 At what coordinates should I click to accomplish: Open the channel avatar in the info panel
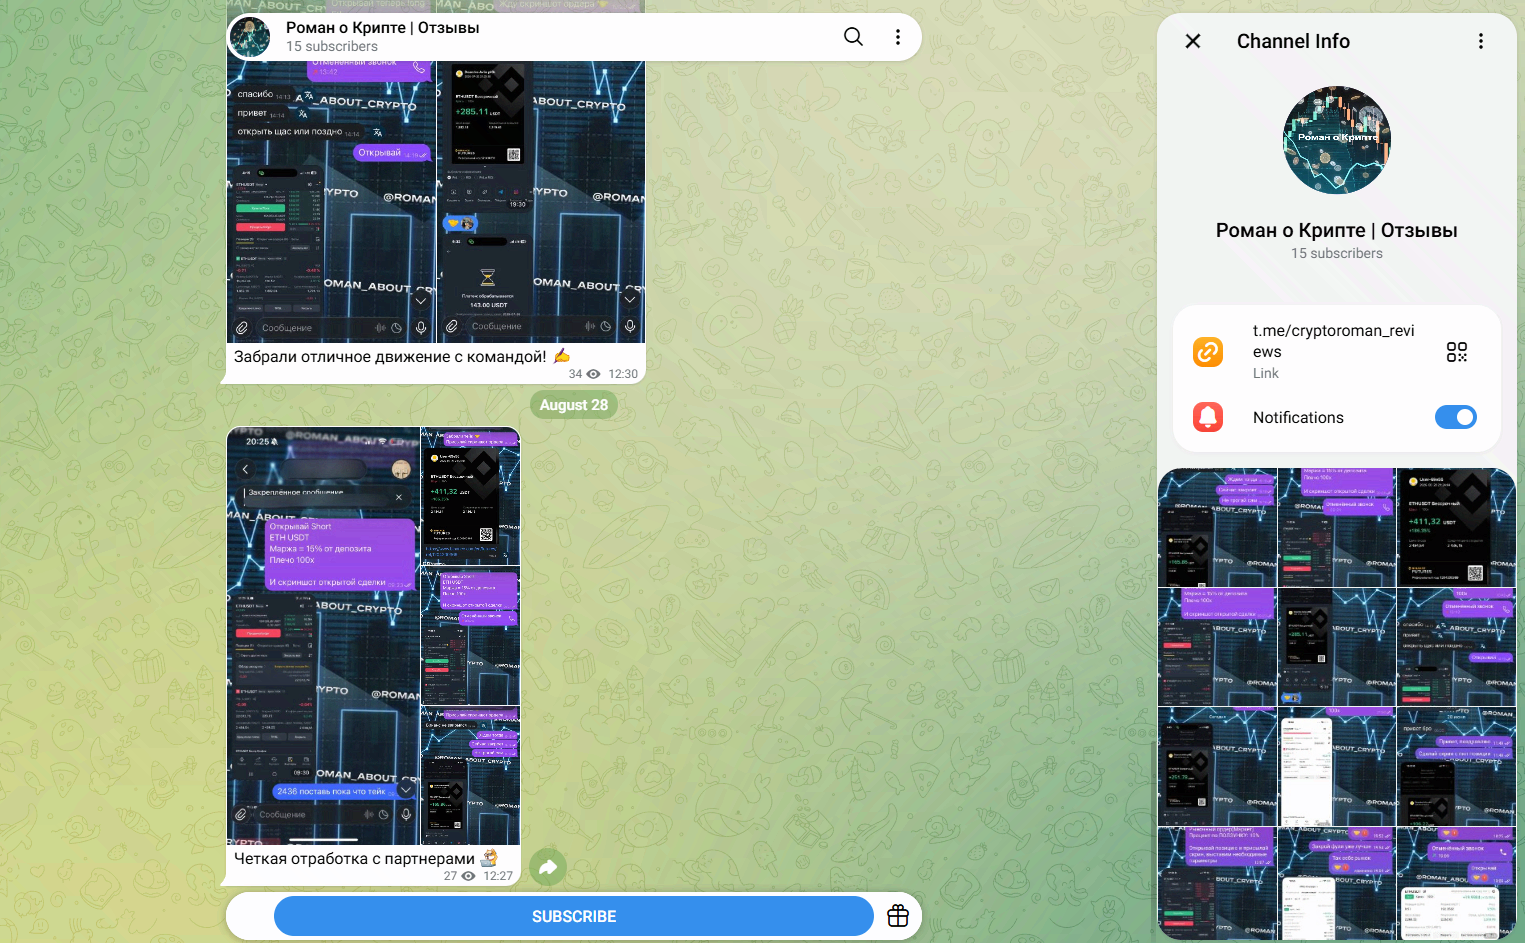[x=1337, y=140]
